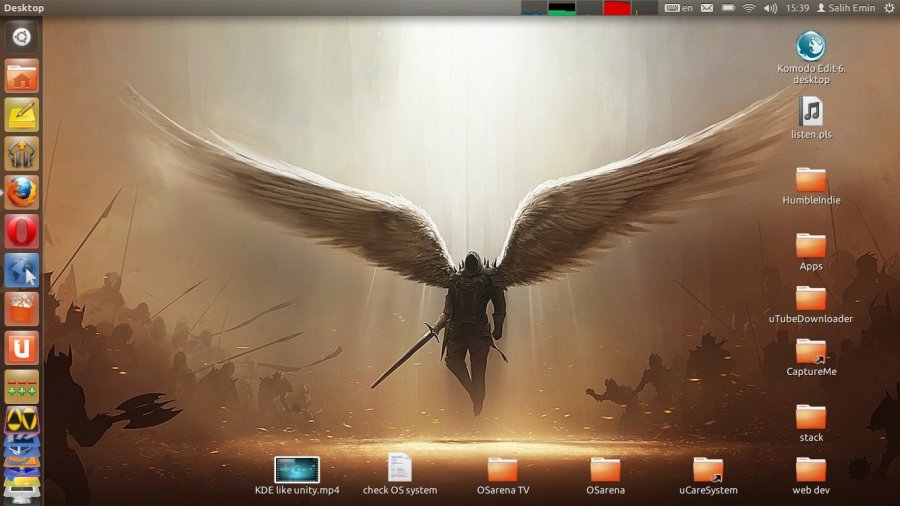The height and width of the screenshot is (506, 900).
Task: Open Ubuntu One from the launcher
Action: click(x=22, y=348)
